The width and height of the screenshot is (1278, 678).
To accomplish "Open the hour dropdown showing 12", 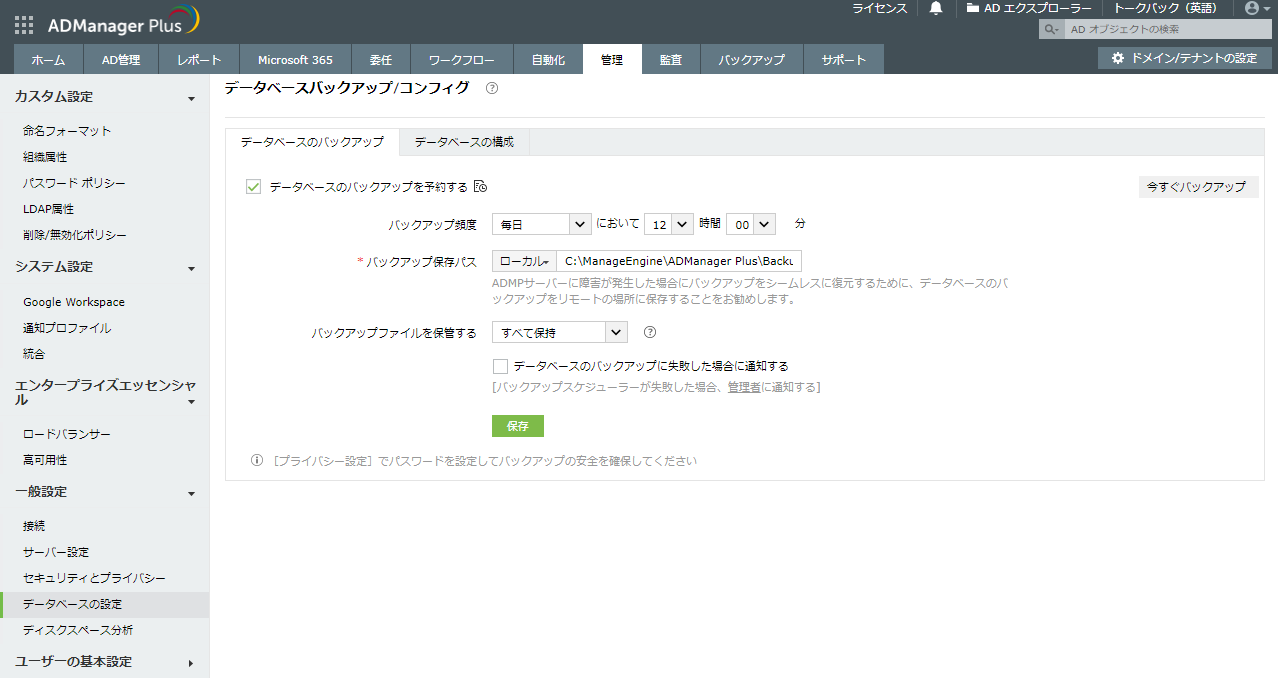I will coord(668,225).
